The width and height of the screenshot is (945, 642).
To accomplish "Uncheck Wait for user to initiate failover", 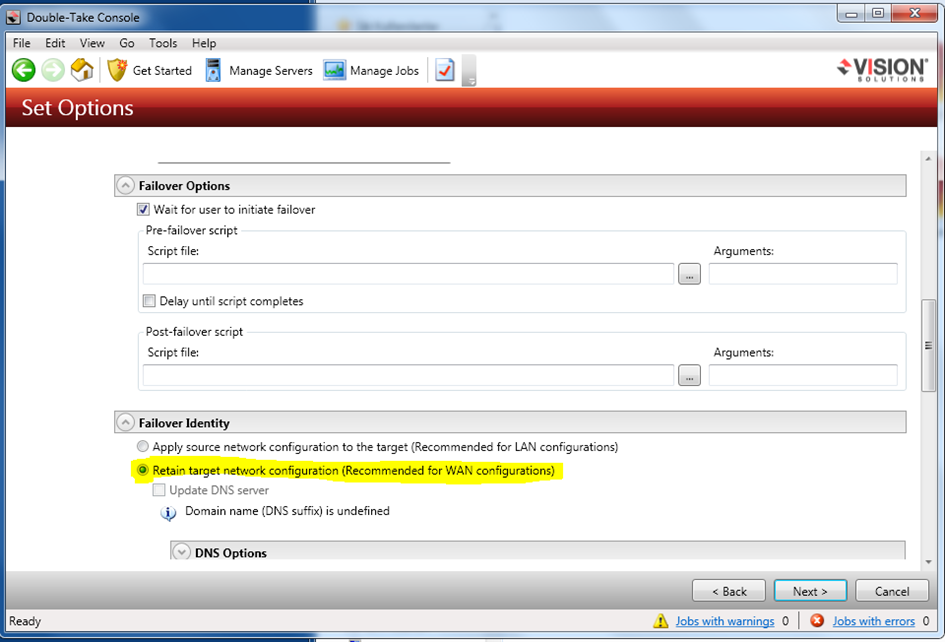I will (x=143, y=210).
